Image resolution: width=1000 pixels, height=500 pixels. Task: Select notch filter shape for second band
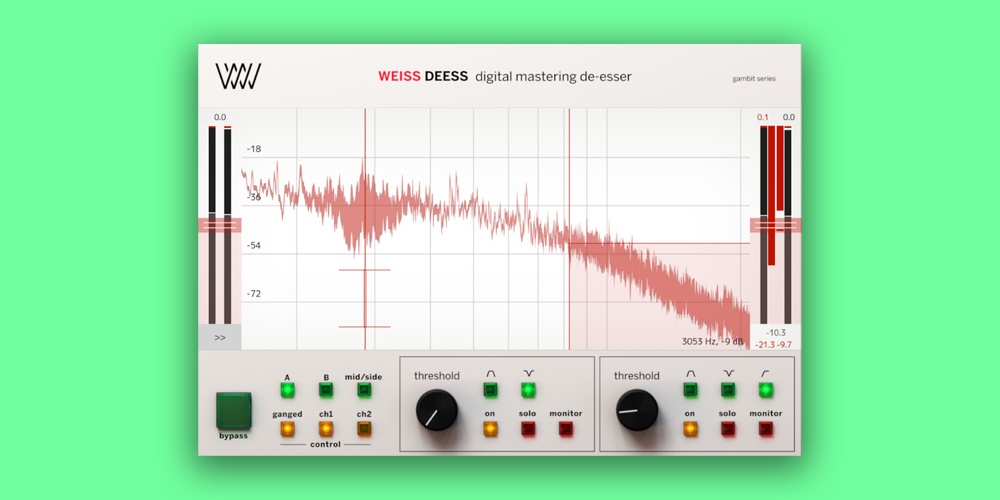pyautogui.click(x=728, y=390)
